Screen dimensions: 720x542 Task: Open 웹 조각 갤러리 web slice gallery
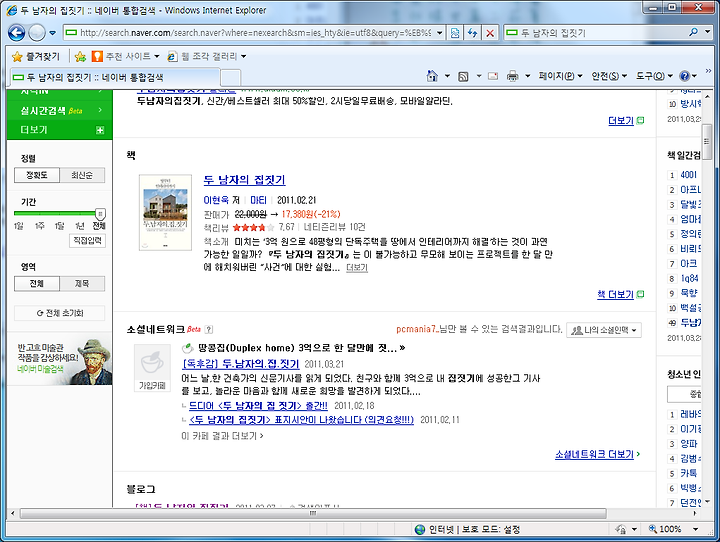pos(207,56)
